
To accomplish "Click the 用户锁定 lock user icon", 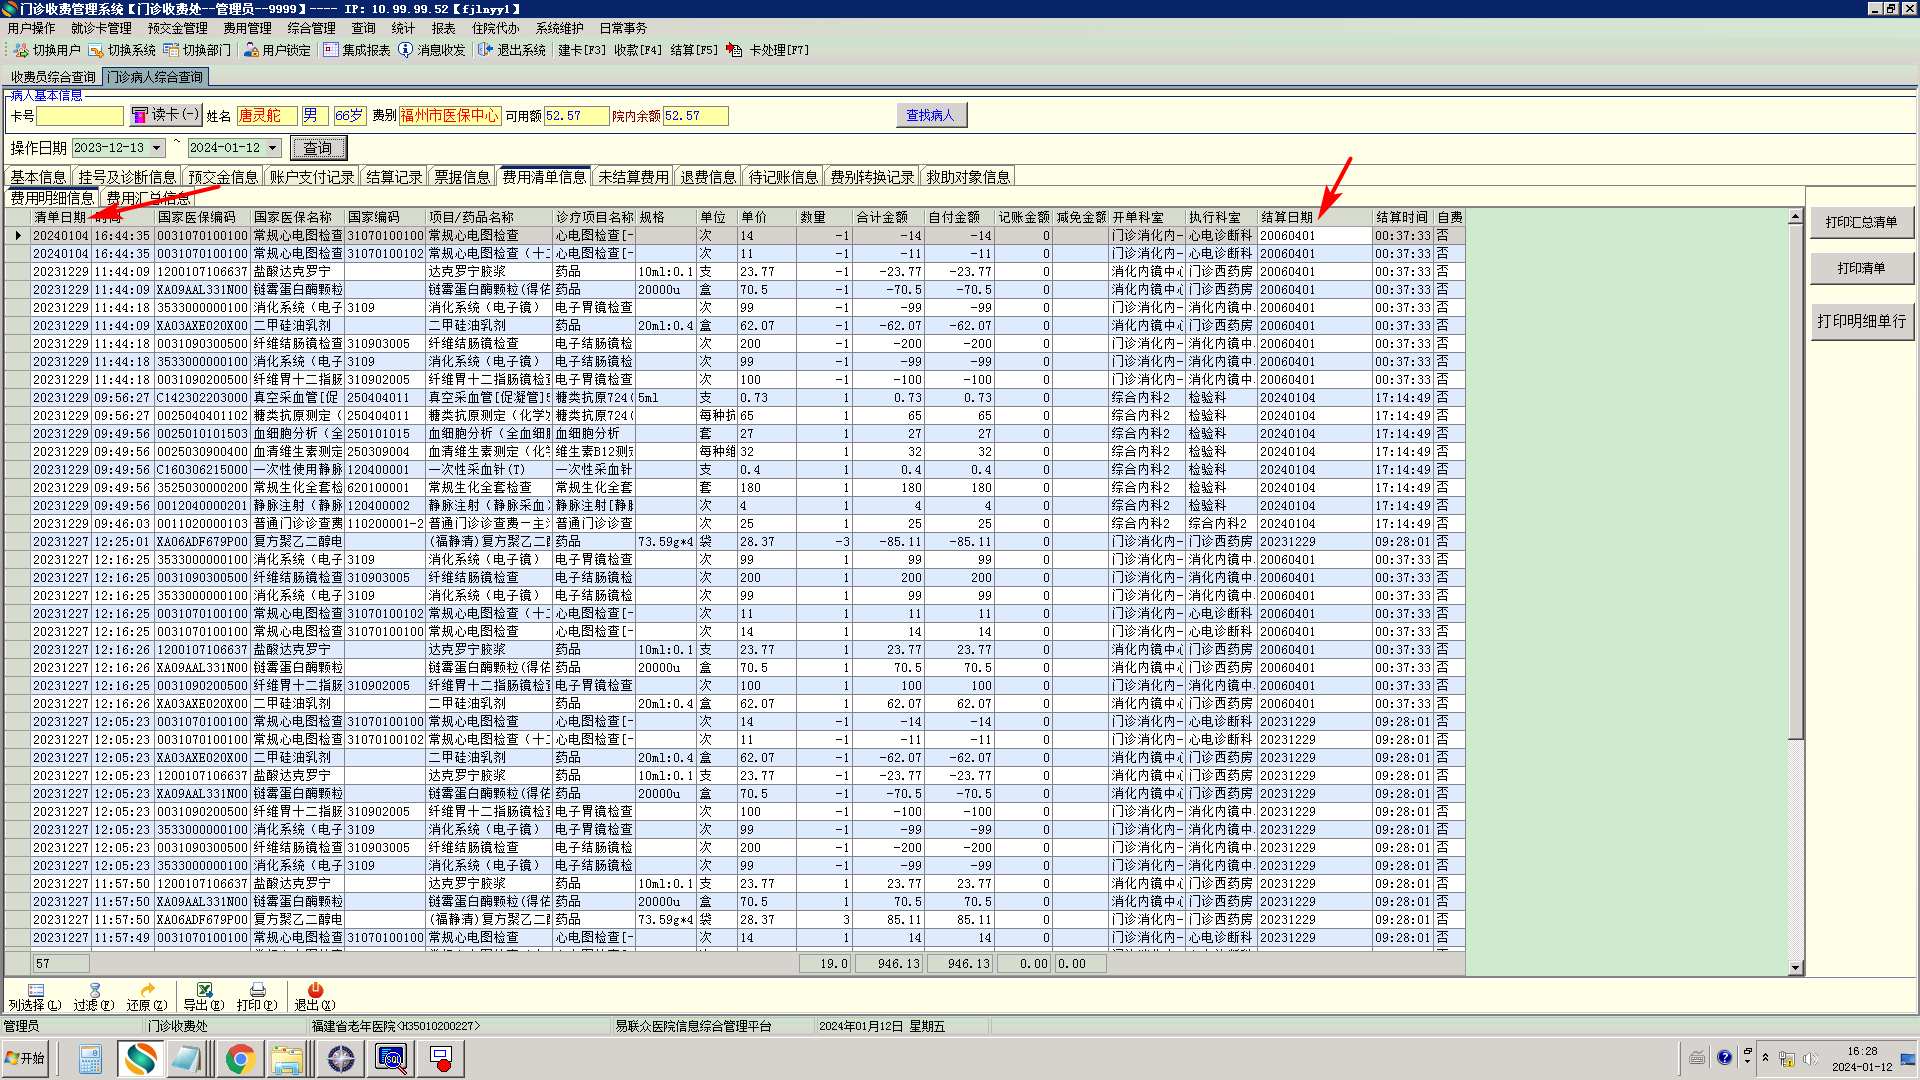I will [251, 50].
